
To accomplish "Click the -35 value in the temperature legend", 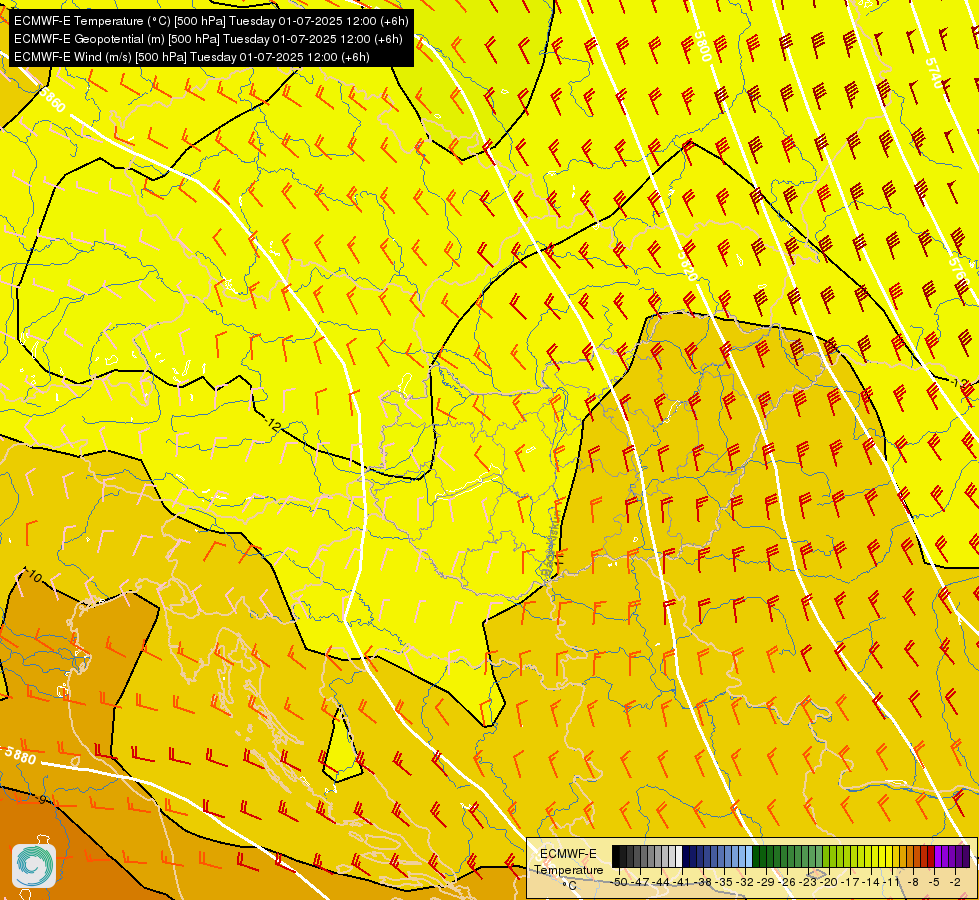I will [x=724, y=882].
